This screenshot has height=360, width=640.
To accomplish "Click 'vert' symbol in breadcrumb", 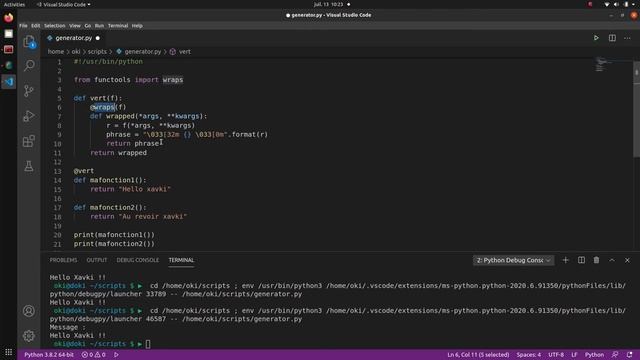I will [x=184, y=52].
